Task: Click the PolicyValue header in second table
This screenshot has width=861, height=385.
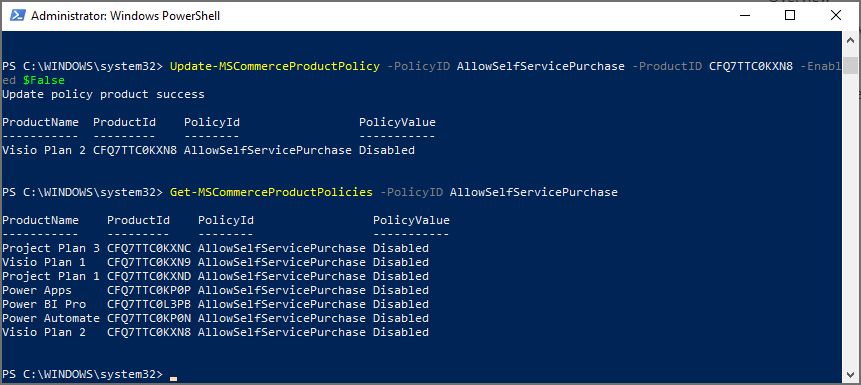Action: point(411,220)
